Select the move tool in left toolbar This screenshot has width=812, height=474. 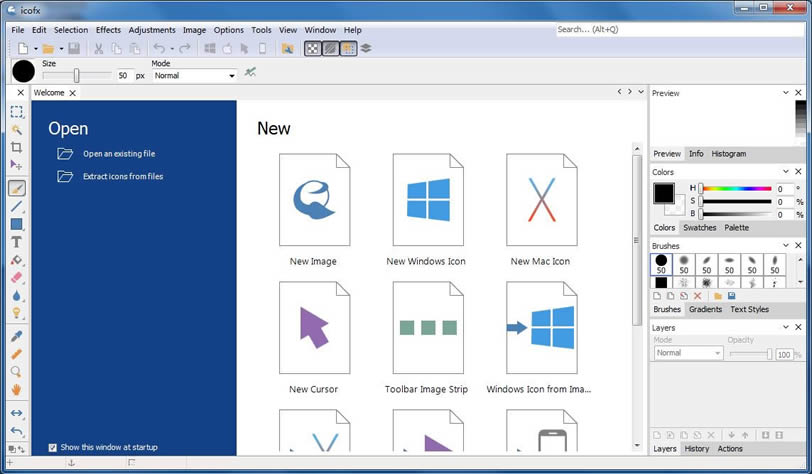click(x=17, y=165)
